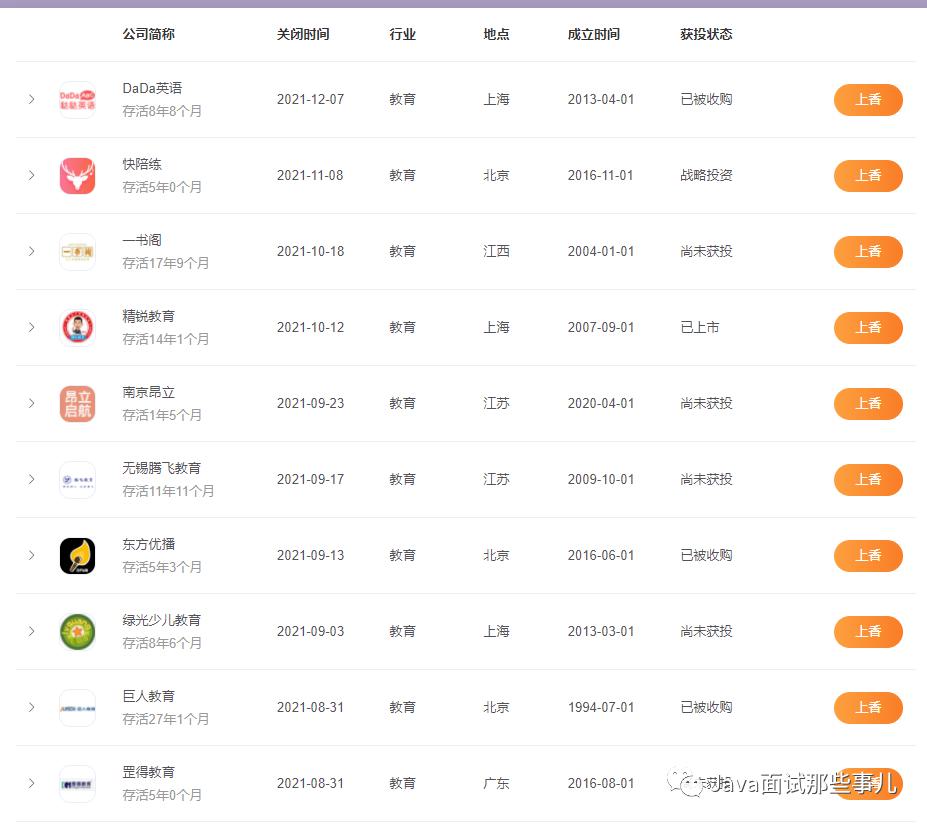
Task: Open the 罡得教育 company name
Action: click(x=148, y=772)
